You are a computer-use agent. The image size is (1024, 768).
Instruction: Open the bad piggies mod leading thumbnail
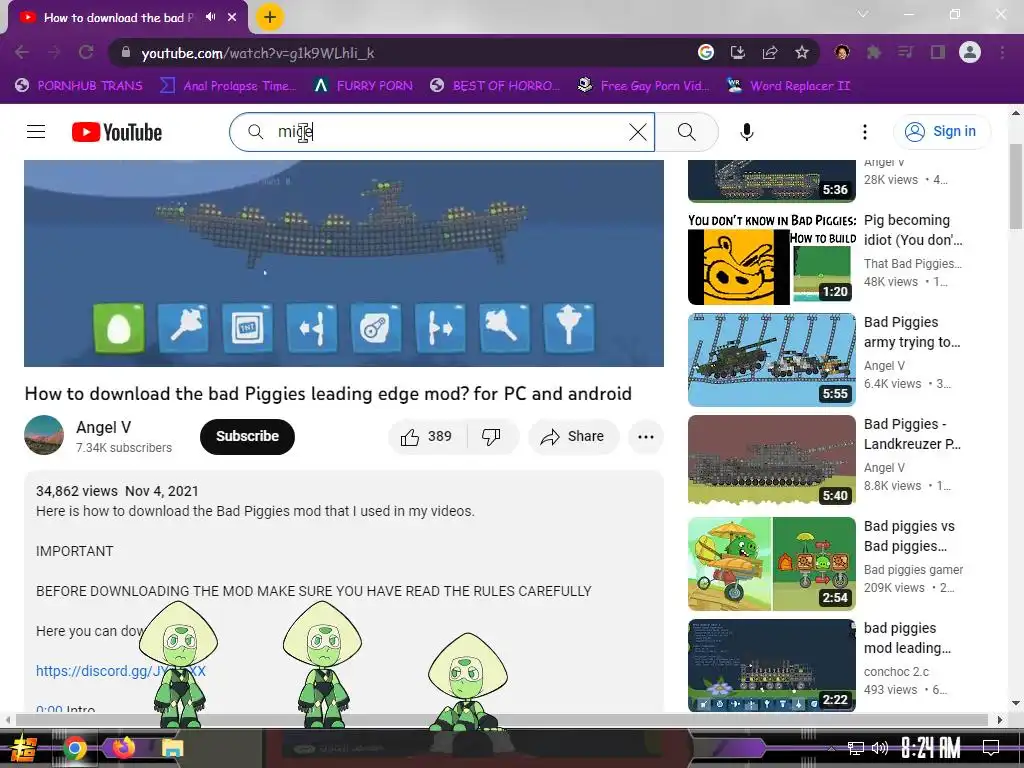tap(771, 665)
